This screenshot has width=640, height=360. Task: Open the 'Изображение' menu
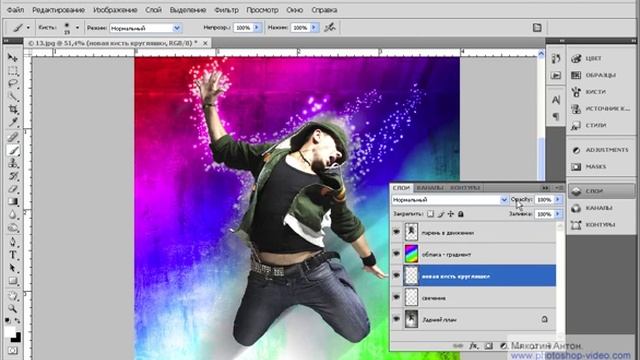(x=115, y=10)
